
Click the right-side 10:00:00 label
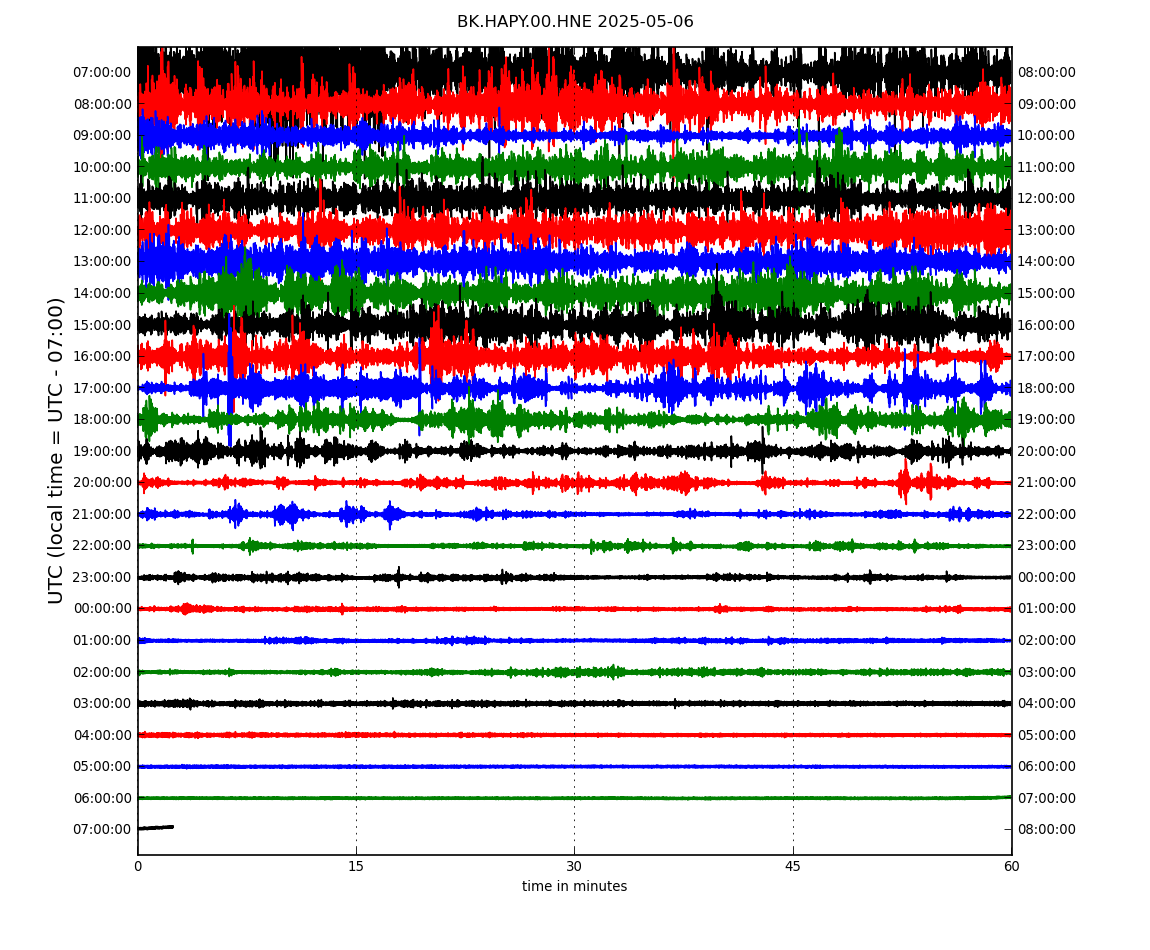[1047, 135]
